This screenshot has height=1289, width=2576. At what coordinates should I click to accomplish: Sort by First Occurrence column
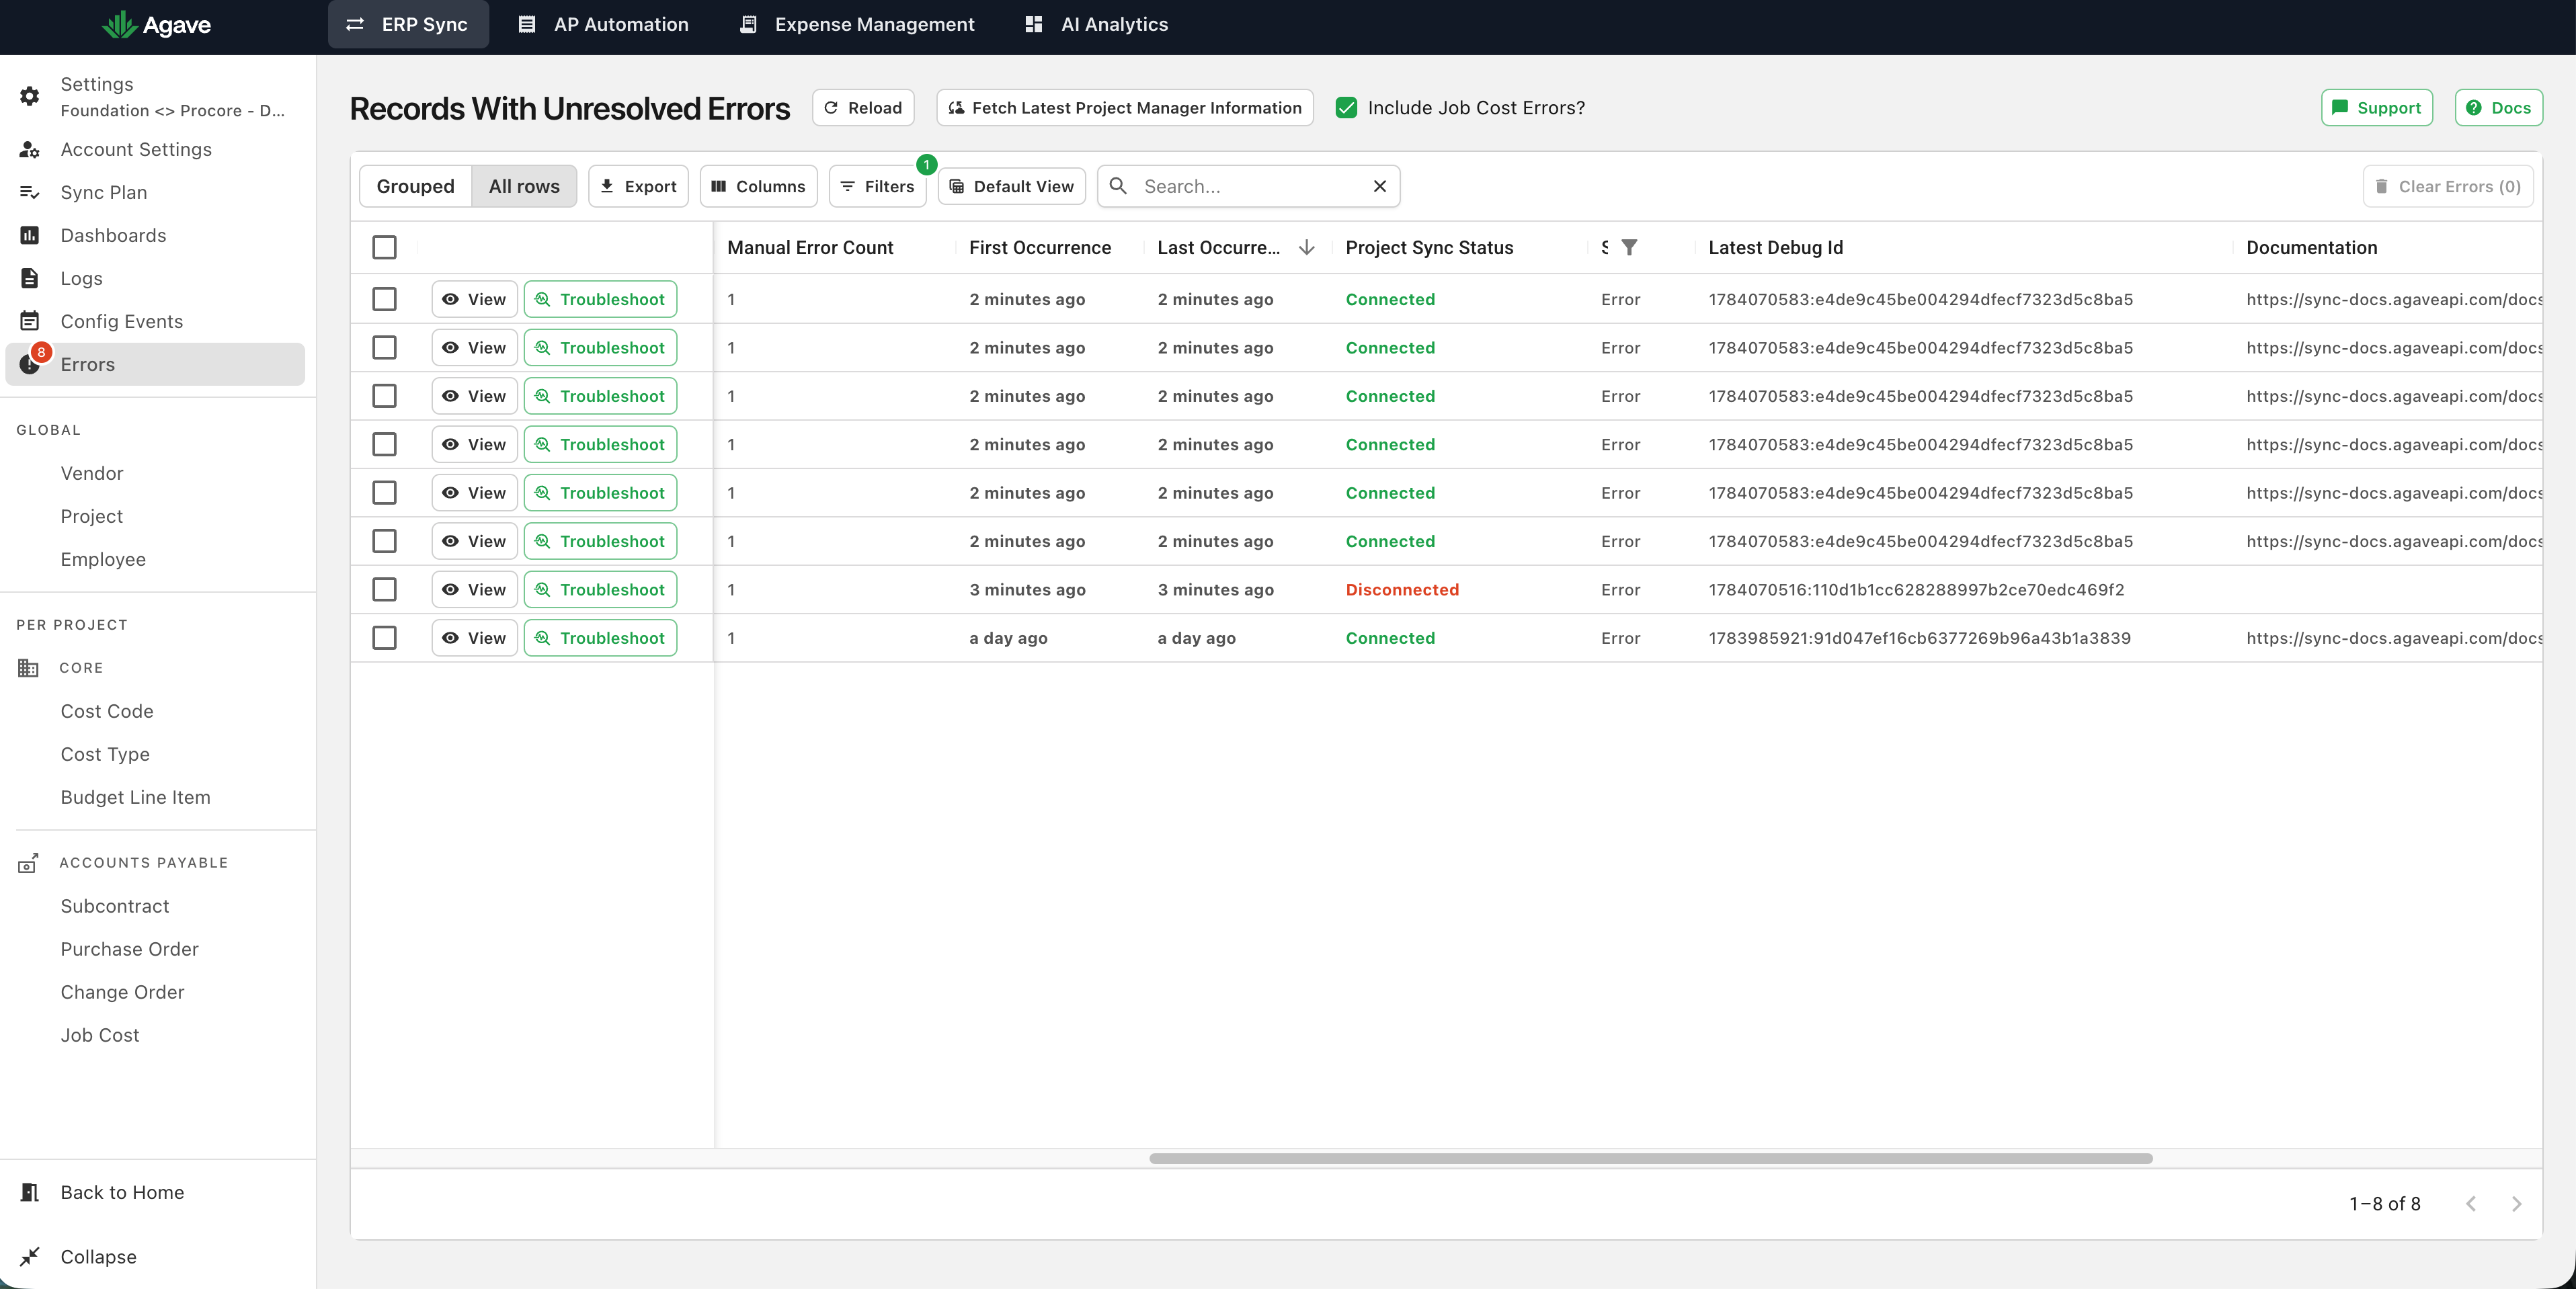pyautogui.click(x=1040, y=247)
